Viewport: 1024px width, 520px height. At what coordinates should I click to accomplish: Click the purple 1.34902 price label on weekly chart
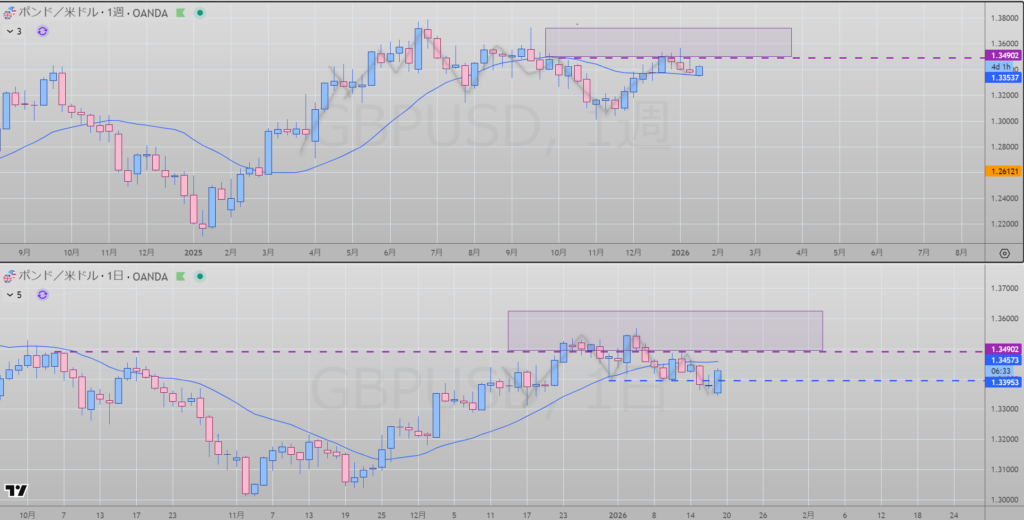point(1003,56)
